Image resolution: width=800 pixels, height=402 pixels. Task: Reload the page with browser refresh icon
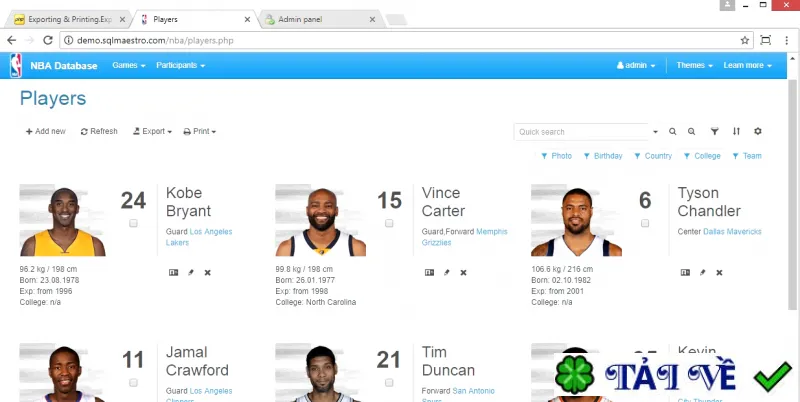click(47, 40)
